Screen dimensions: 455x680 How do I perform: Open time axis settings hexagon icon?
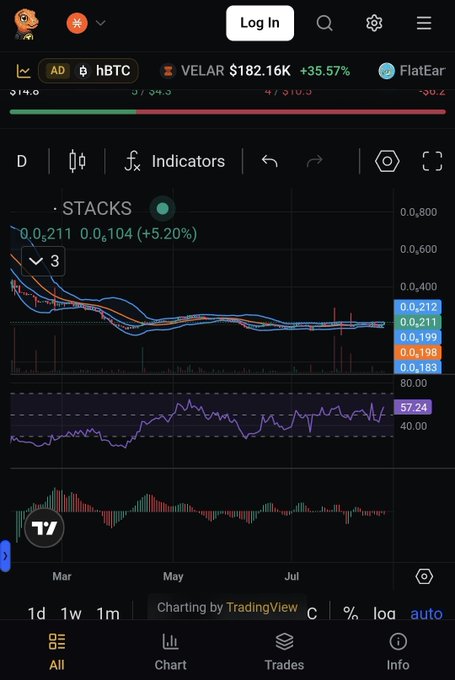tap(424, 576)
